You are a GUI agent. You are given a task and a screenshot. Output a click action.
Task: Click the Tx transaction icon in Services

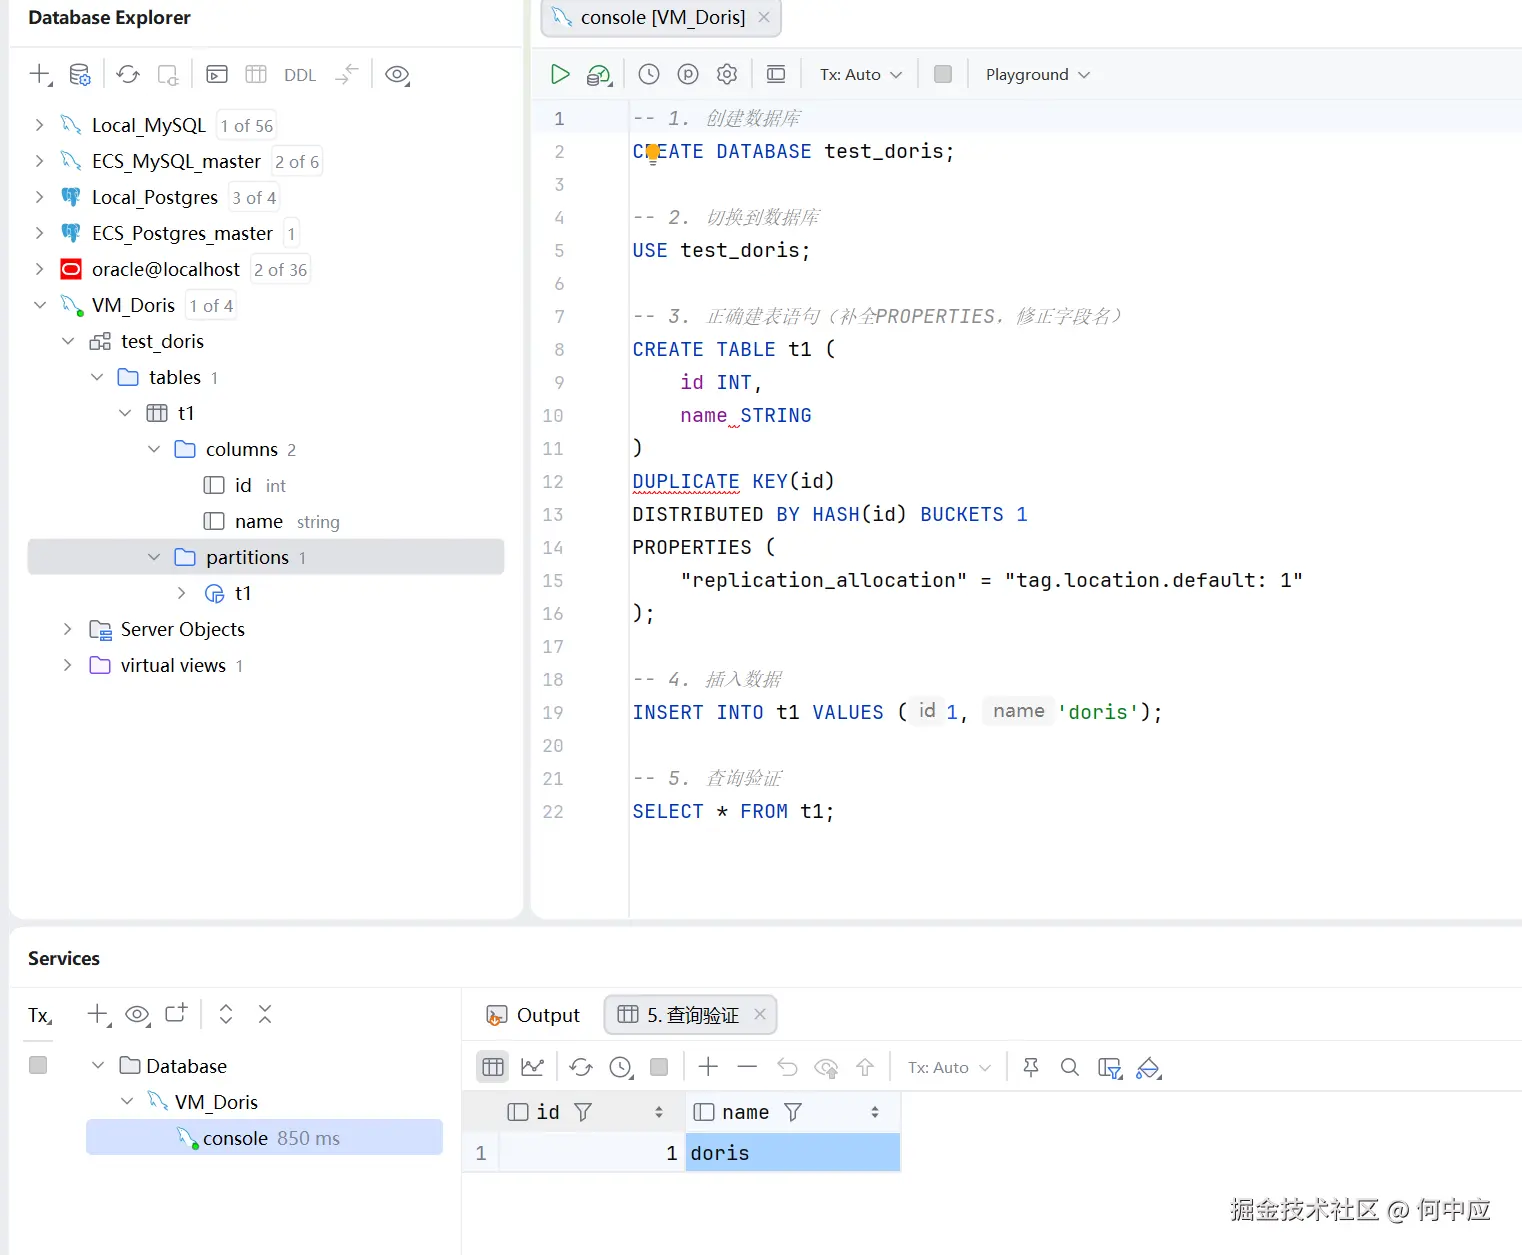(x=39, y=1015)
